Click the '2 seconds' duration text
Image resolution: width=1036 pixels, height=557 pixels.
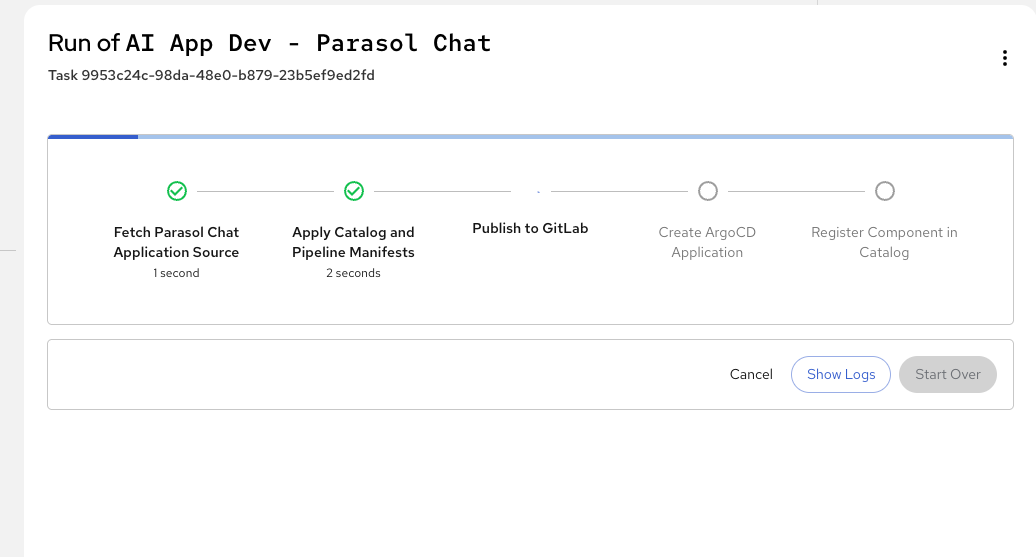click(x=353, y=273)
